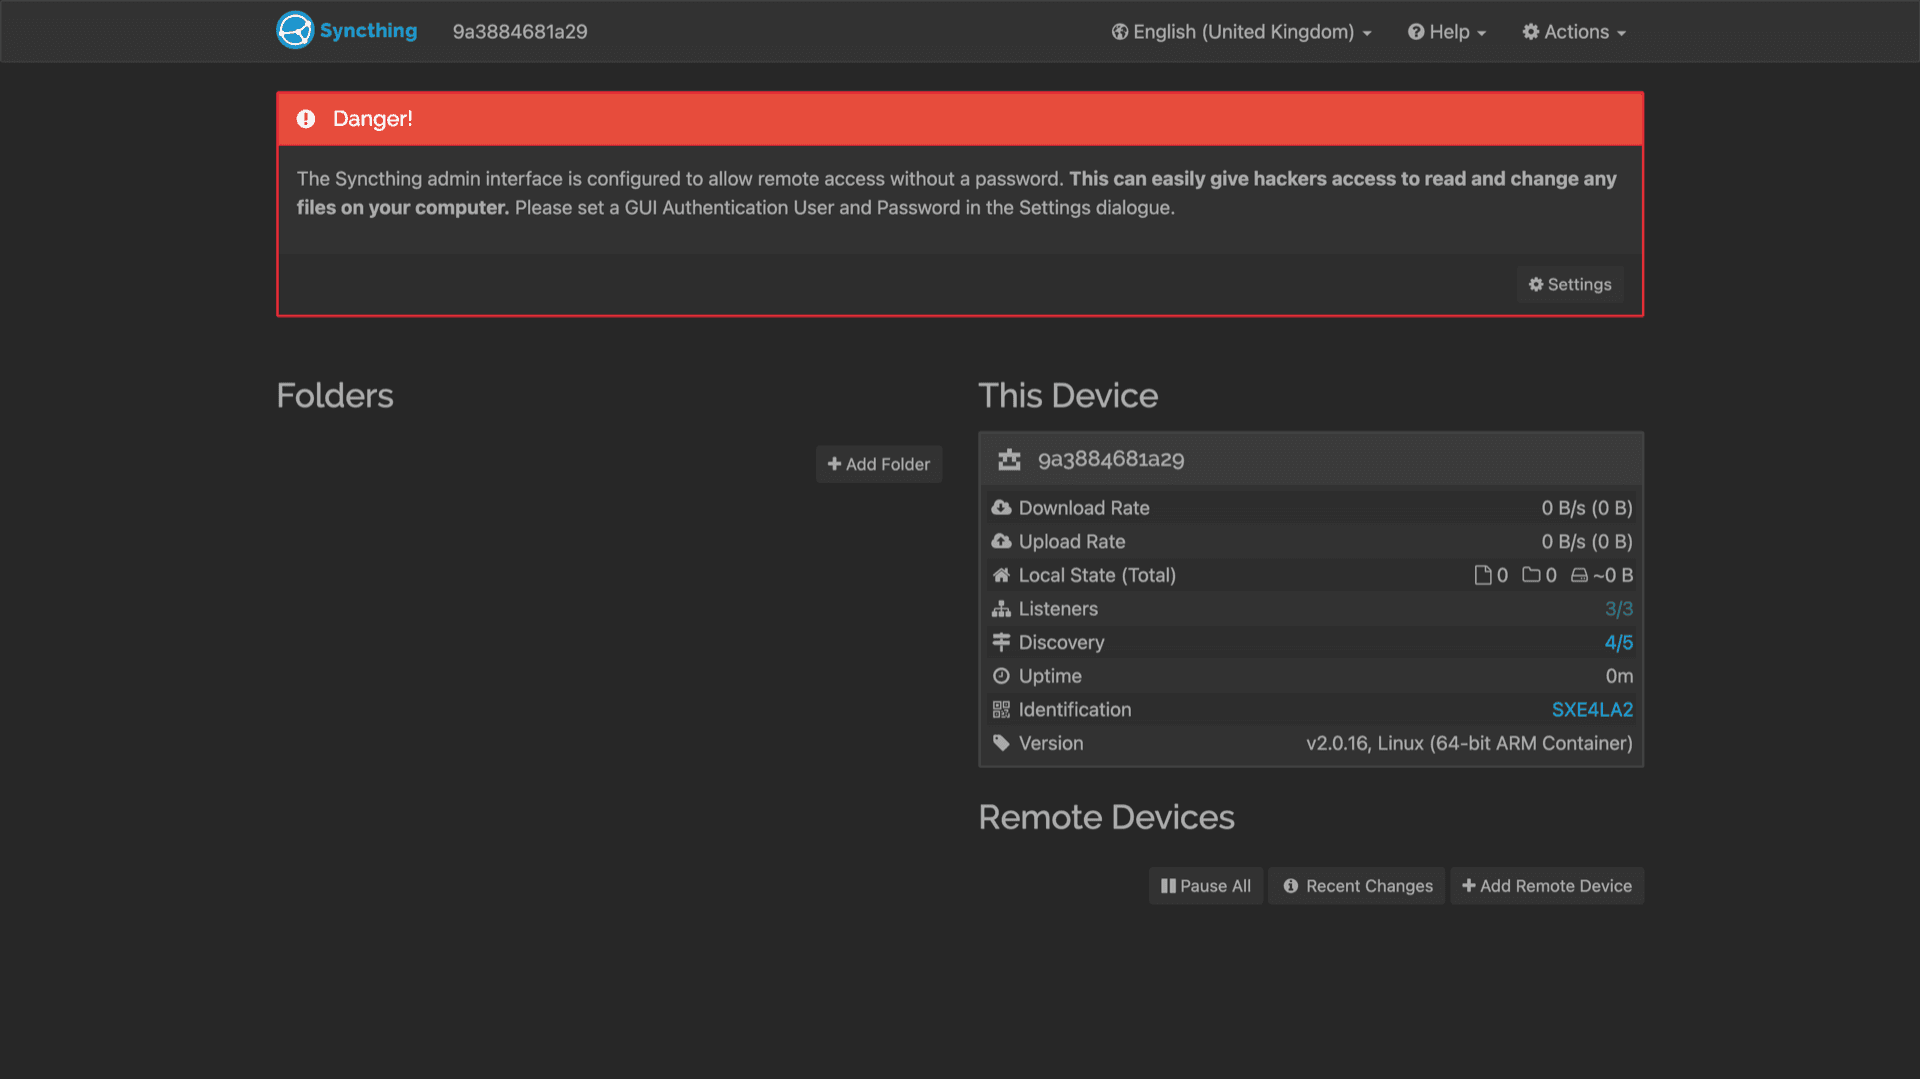Click the Folders heading
The width and height of the screenshot is (1920, 1079).
[335, 396]
